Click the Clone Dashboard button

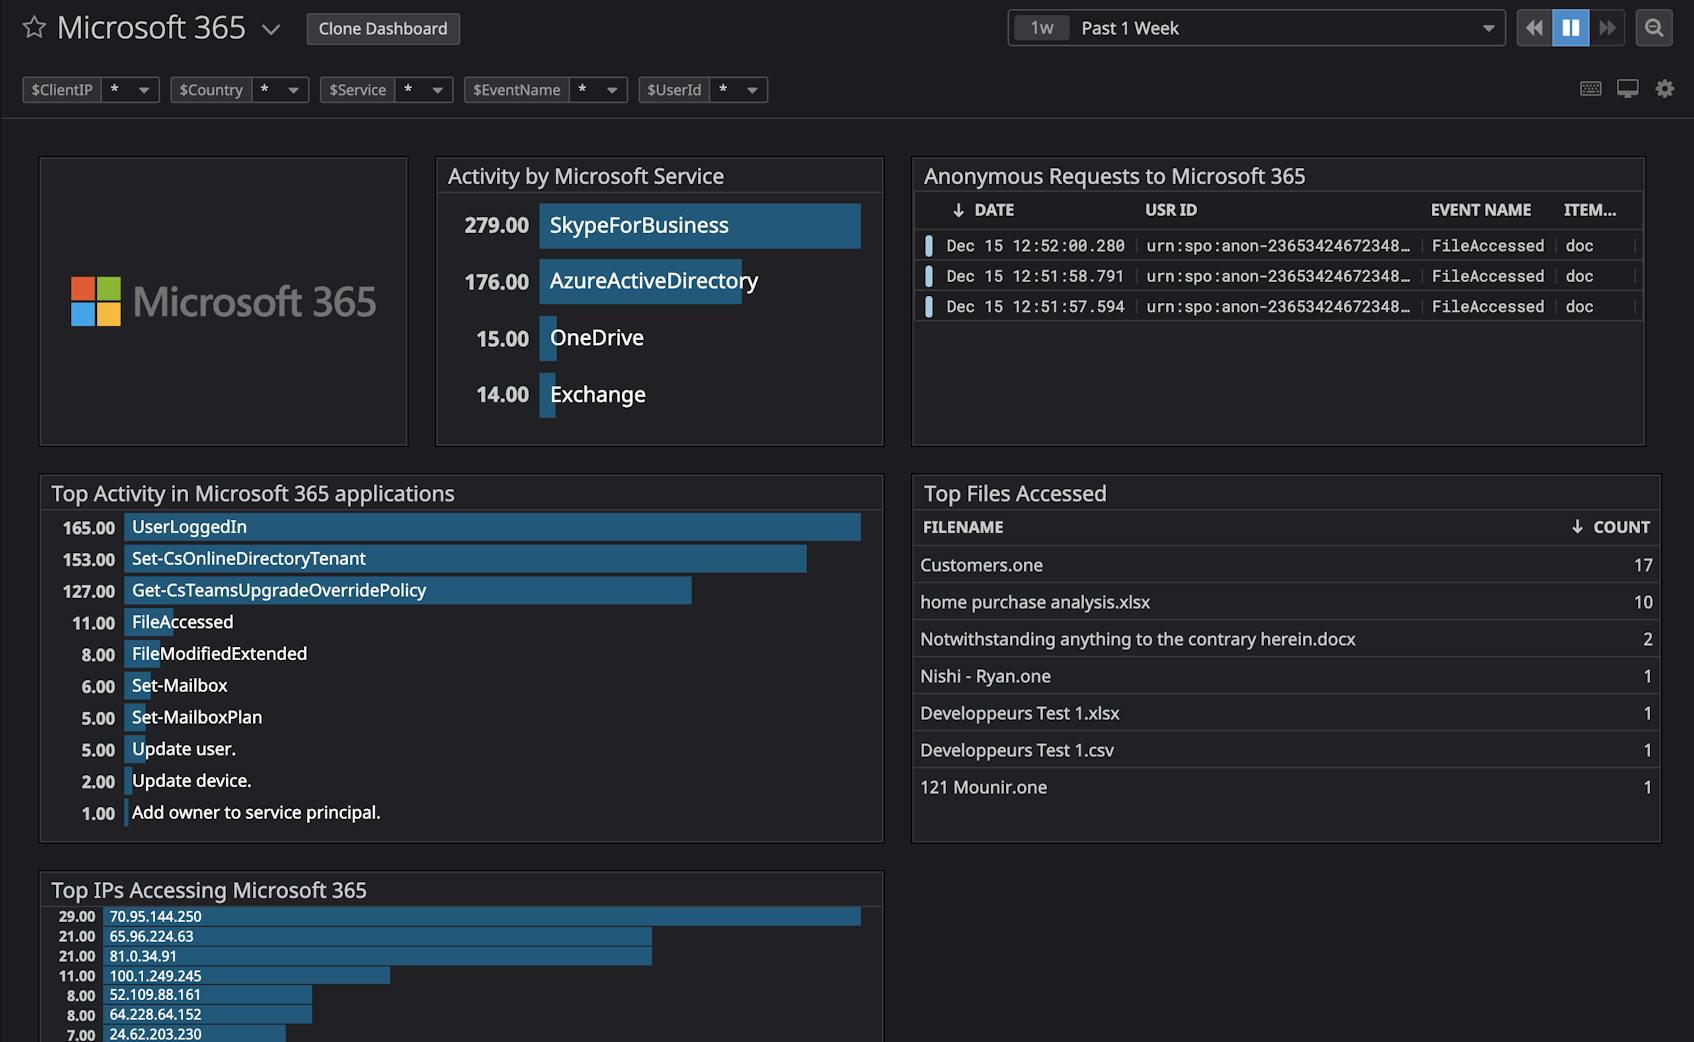click(x=383, y=29)
